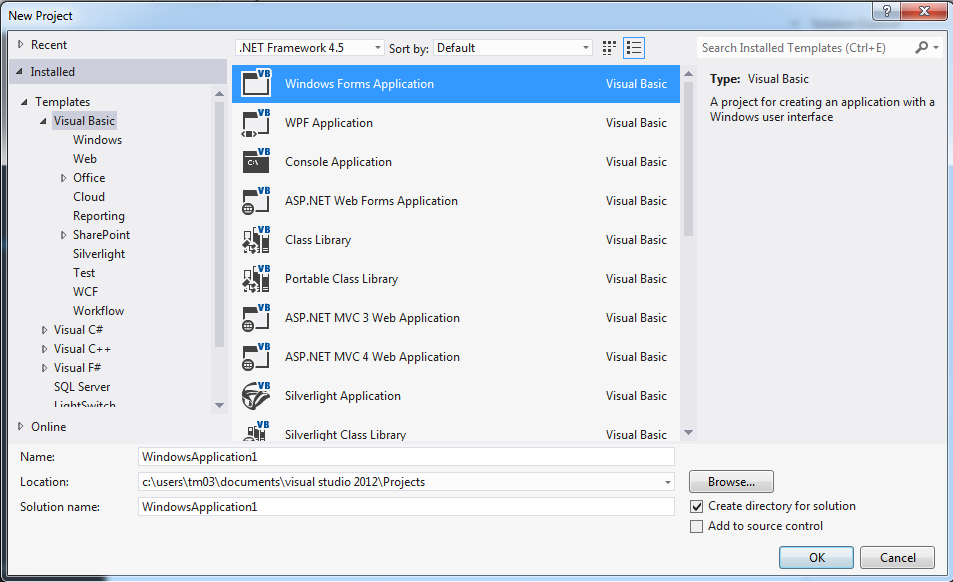Screen dimensions: 953x582
Task: Click the project Name input field
Action: [x=406, y=457]
